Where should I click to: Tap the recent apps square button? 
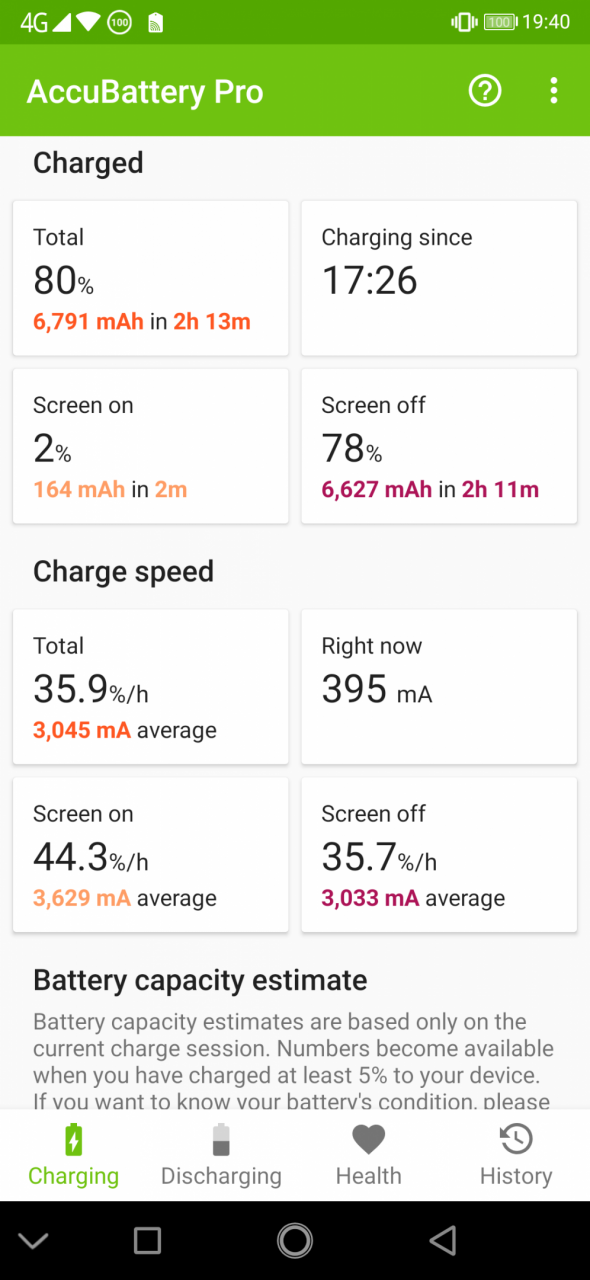(x=147, y=1241)
